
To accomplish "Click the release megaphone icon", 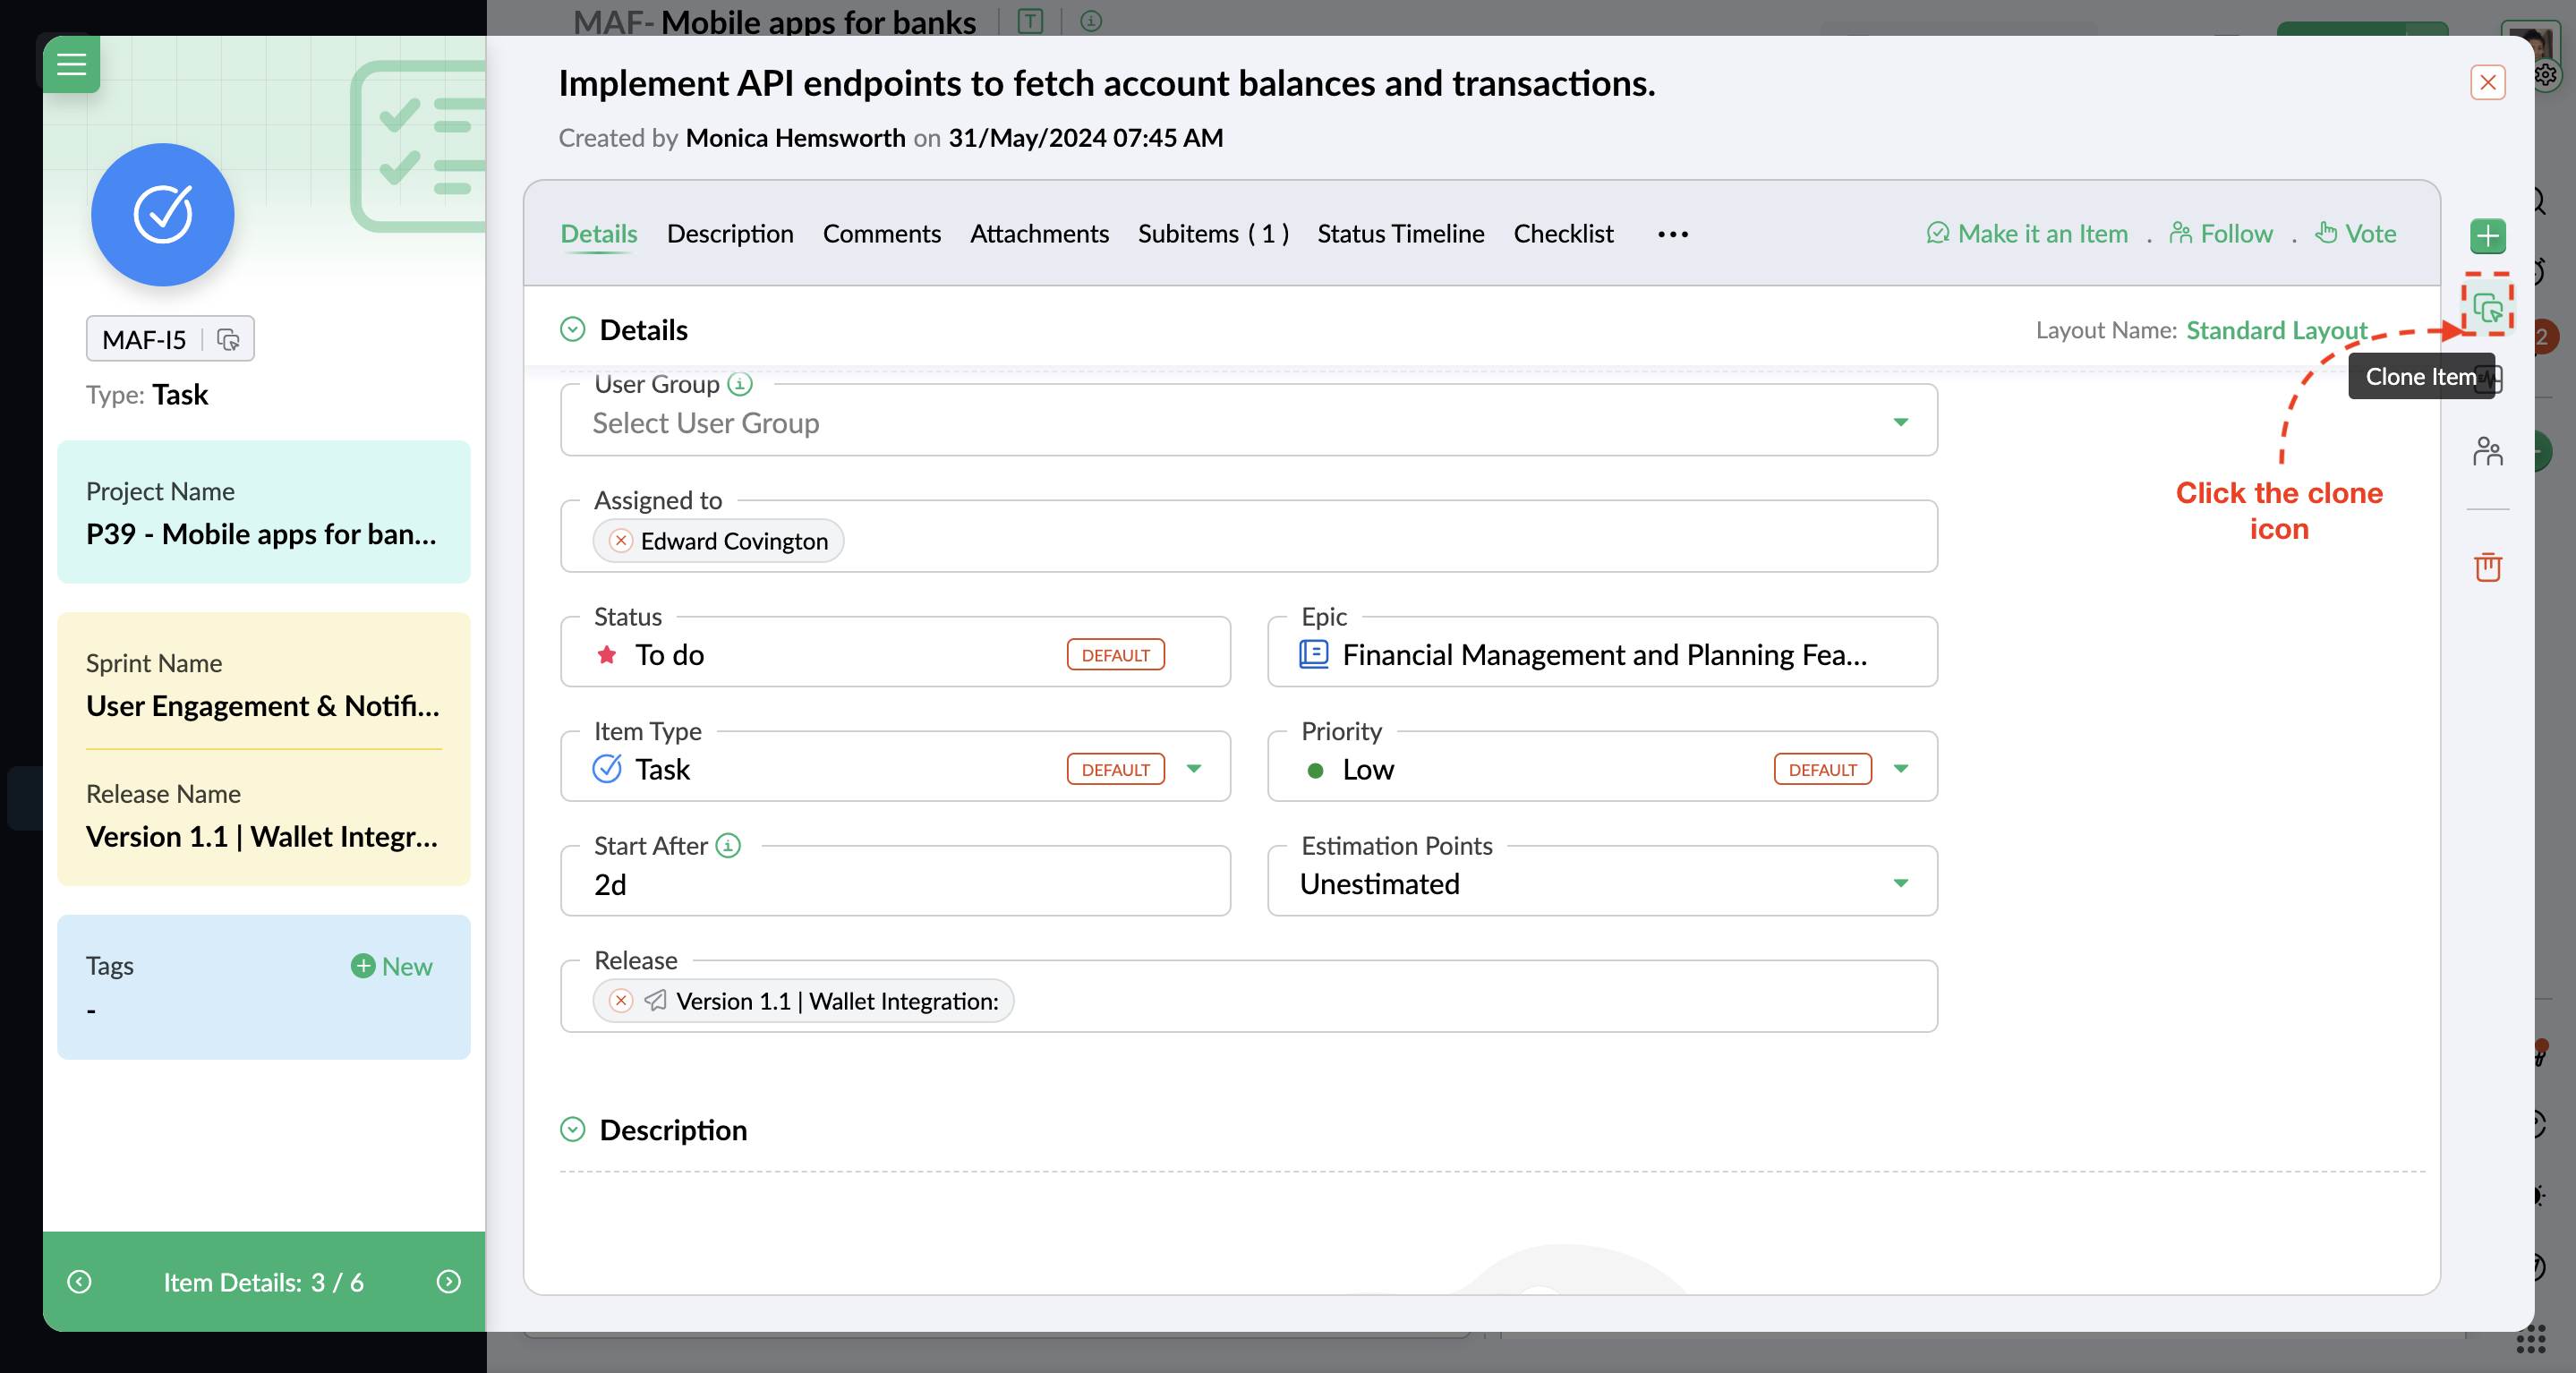I will [656, 1001].
